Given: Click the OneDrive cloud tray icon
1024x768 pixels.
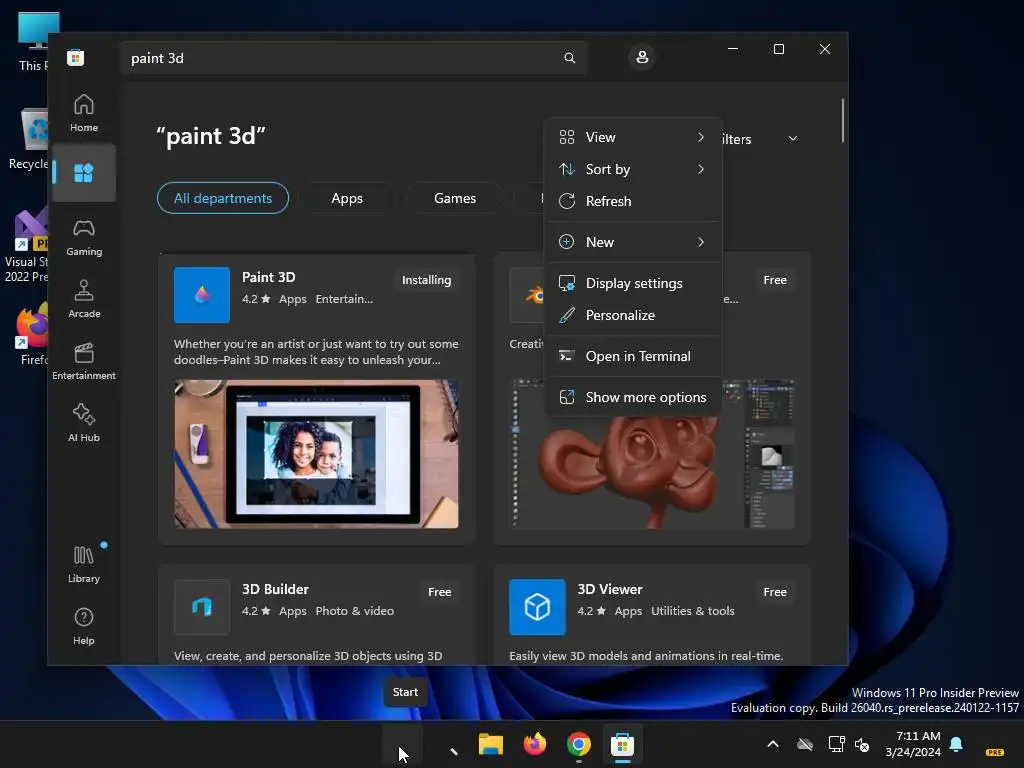Looking at the screenshot, I should click(x=805, y=744).
